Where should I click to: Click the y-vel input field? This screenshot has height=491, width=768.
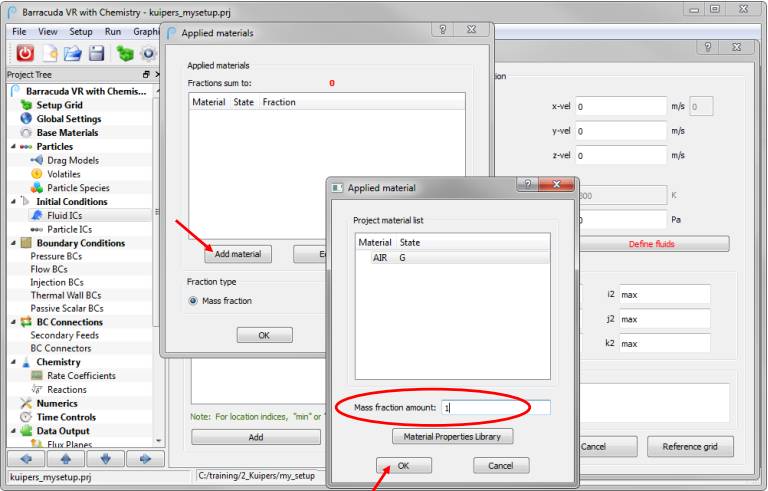[621, 131]
